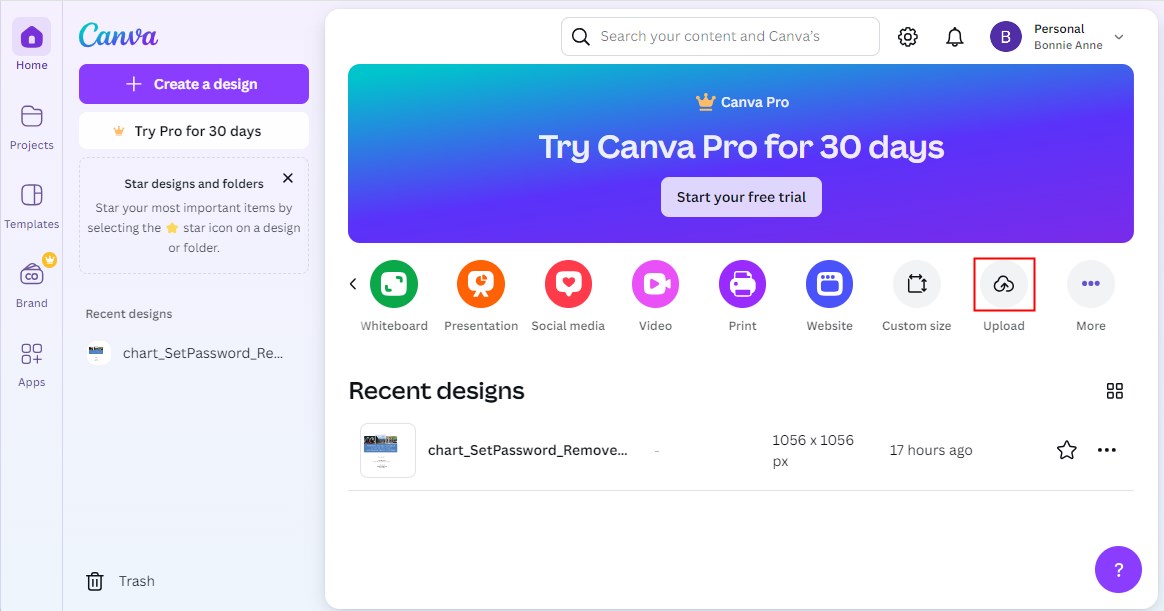The image size is (1164, 611).
Task: Open notifications bell
Action: click(x=954, y=36)
